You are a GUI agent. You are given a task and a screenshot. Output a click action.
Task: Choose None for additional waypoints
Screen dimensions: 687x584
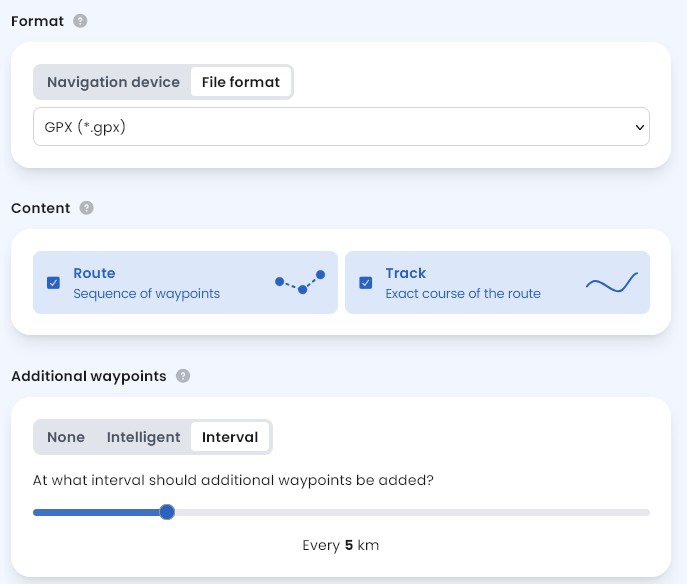click(66, 437)
